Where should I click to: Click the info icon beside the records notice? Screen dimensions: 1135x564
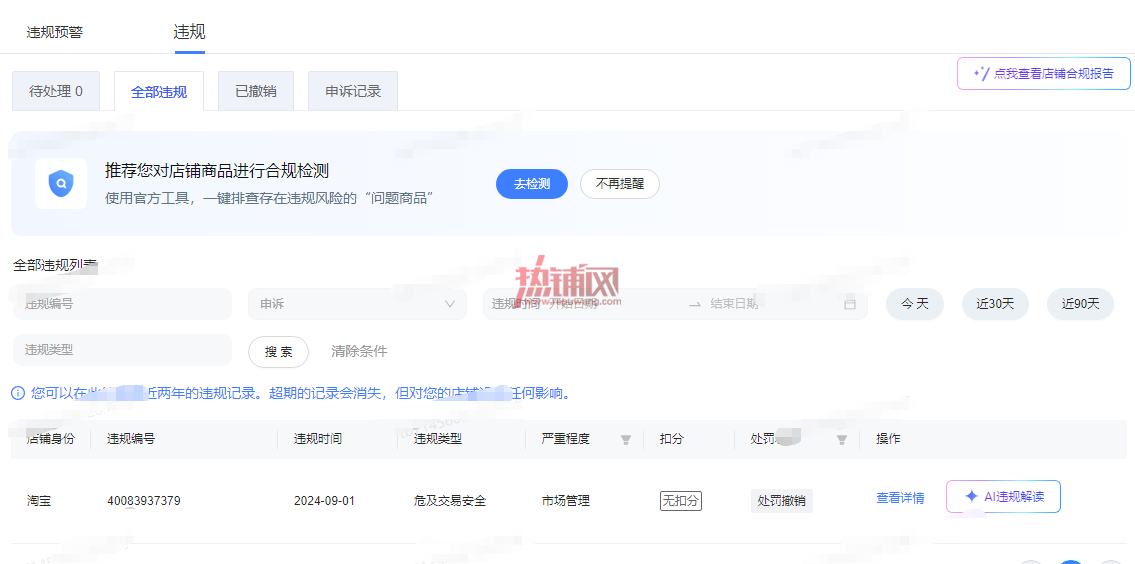pos(18,394)
